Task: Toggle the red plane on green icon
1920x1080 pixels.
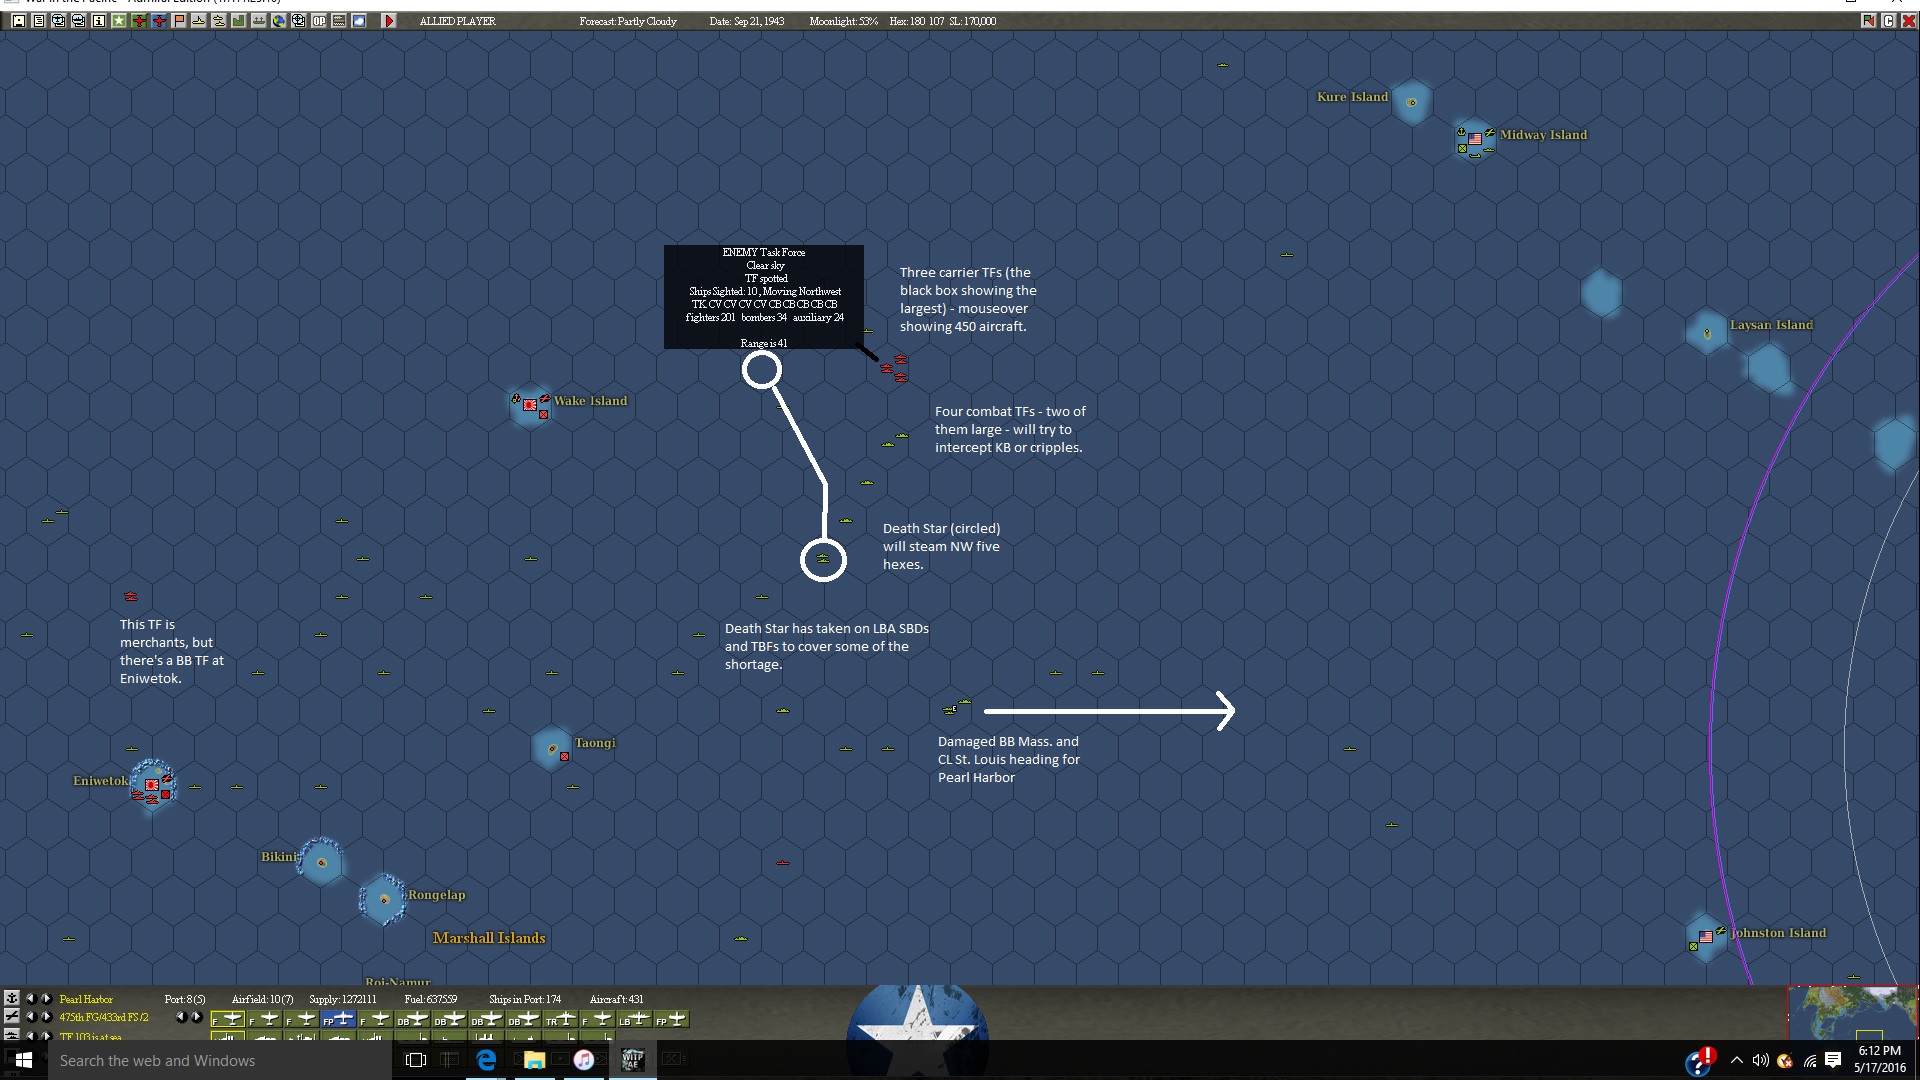Action: (x=139, y=21)
